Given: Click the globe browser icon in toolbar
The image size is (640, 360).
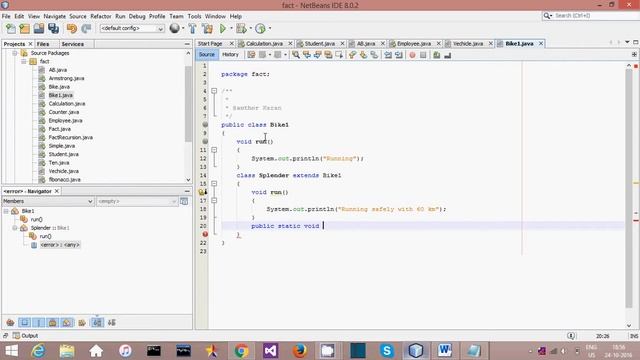Looking at the screenshot, I should (174, 28).
